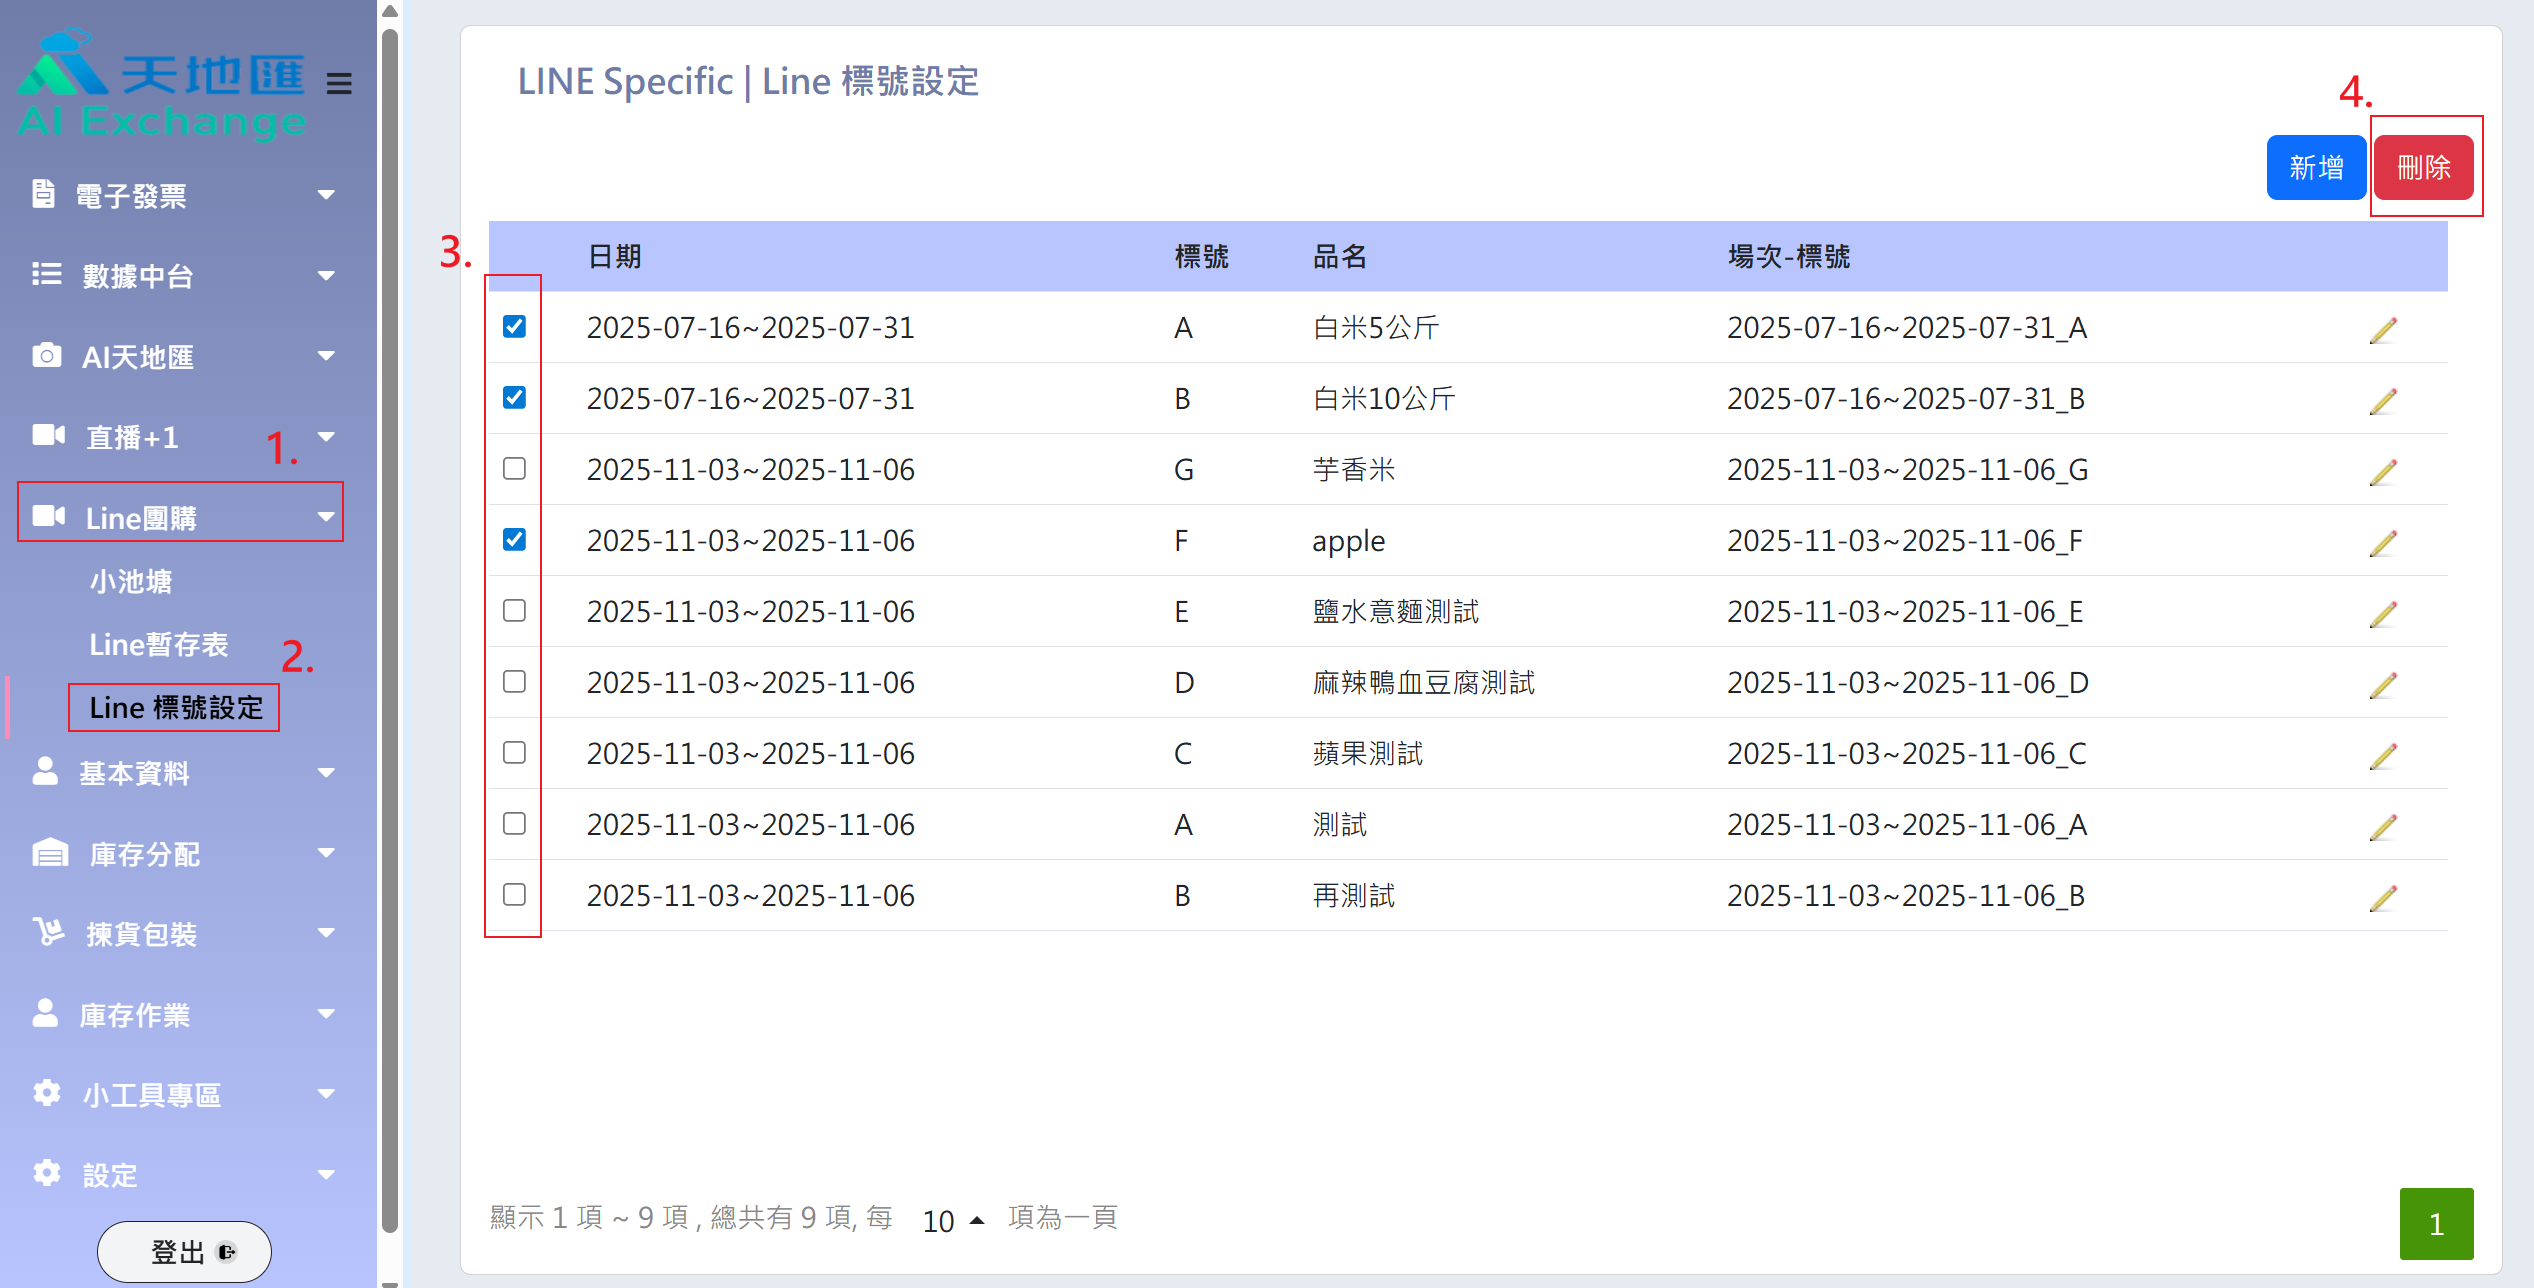Open the page size 10 dropdown
Image resolution: width=2534 pixels, height=1288 pixels.
coord(953,1221)
